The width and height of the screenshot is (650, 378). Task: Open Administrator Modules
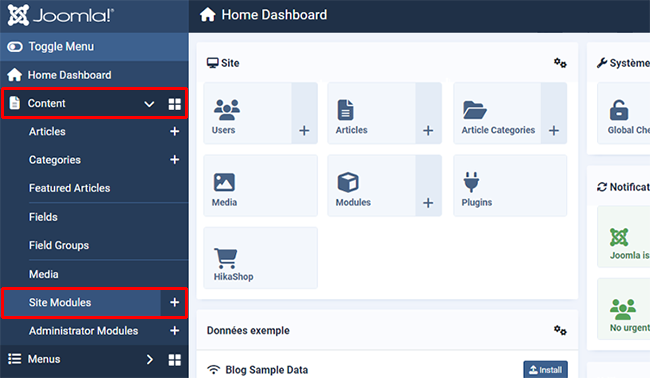click(x=83, y=331)
